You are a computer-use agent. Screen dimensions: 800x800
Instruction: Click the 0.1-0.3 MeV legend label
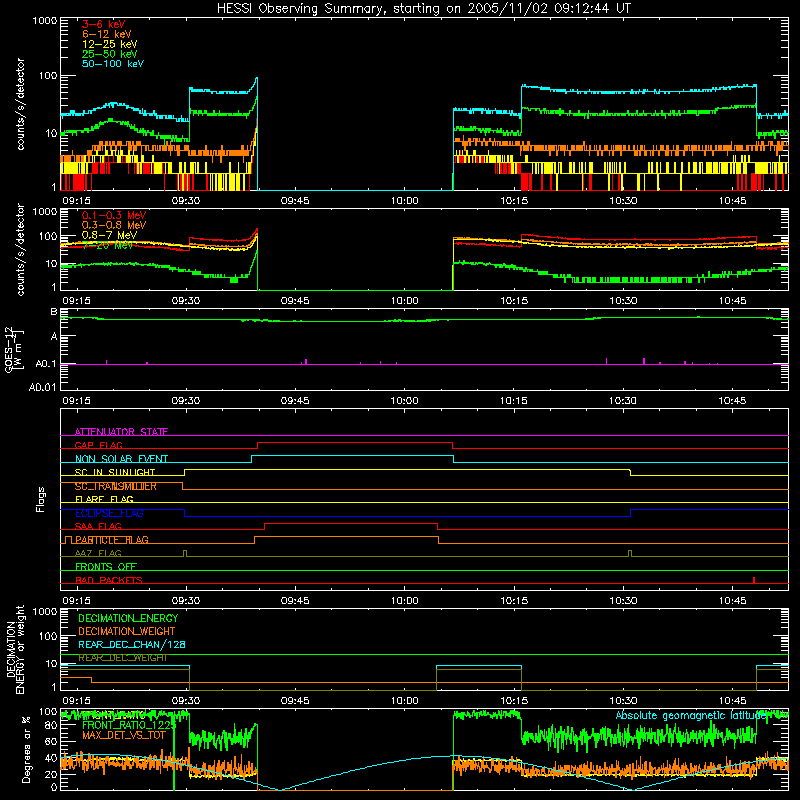click(x=114, y=215)
